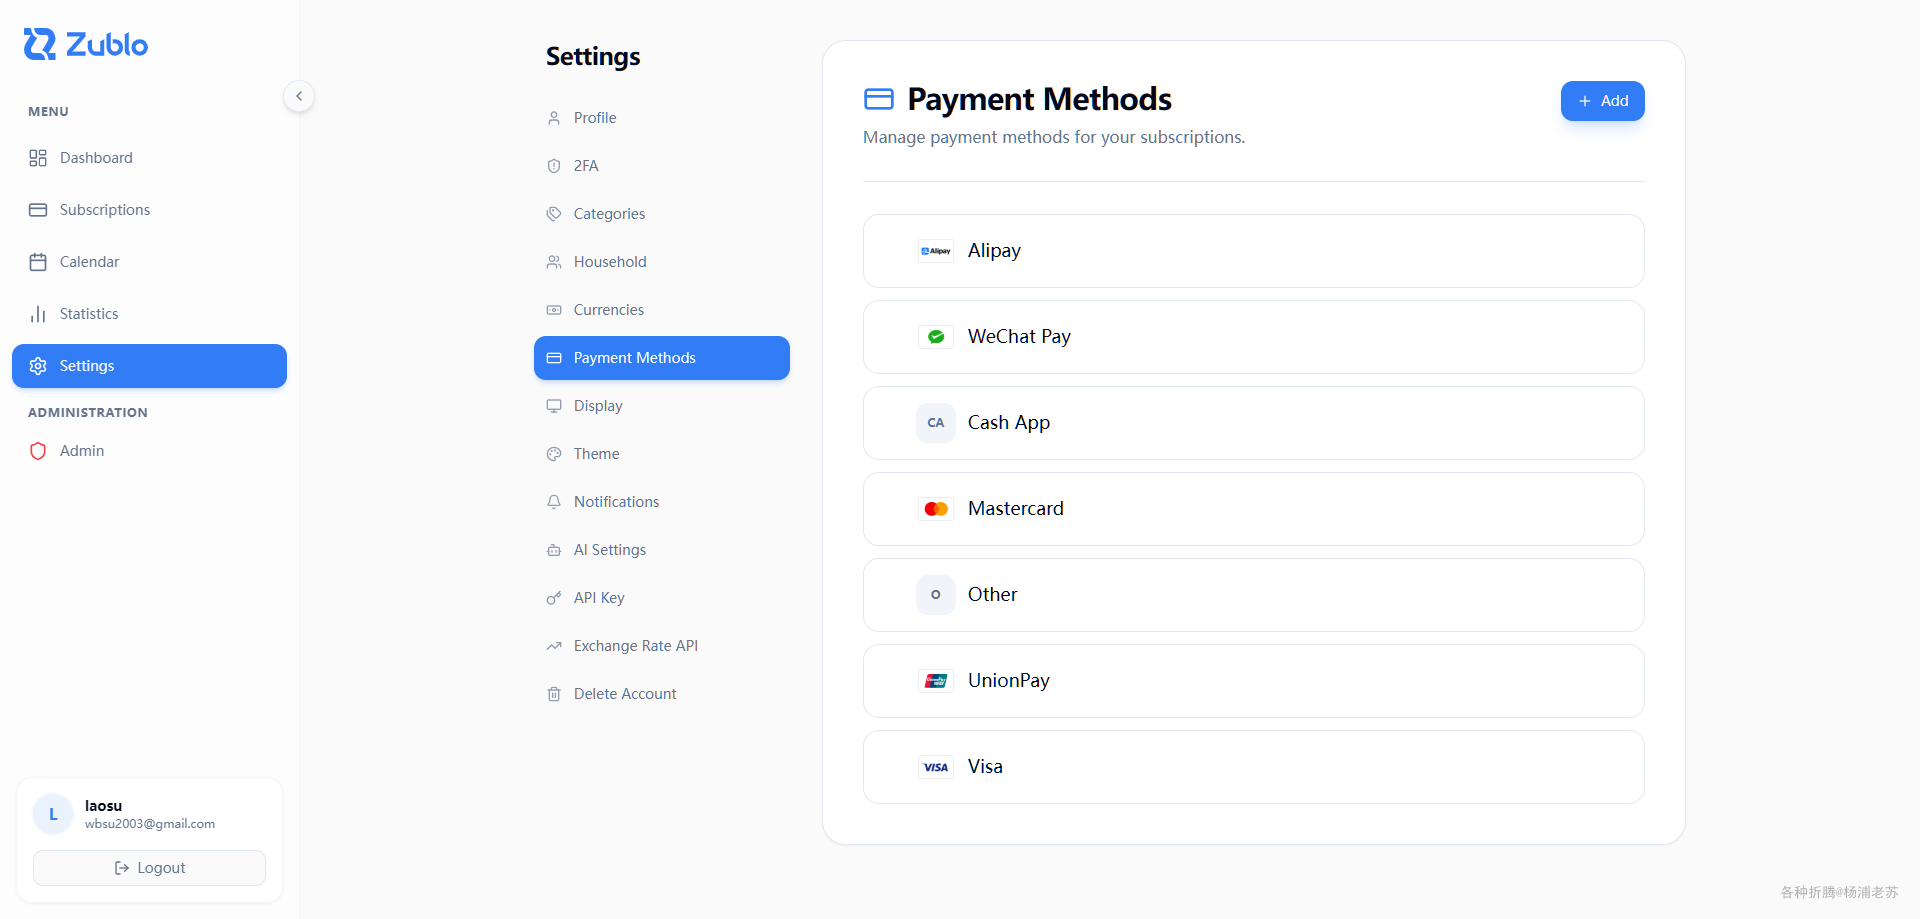Click the Mastercard logo icon

point(936,509)
